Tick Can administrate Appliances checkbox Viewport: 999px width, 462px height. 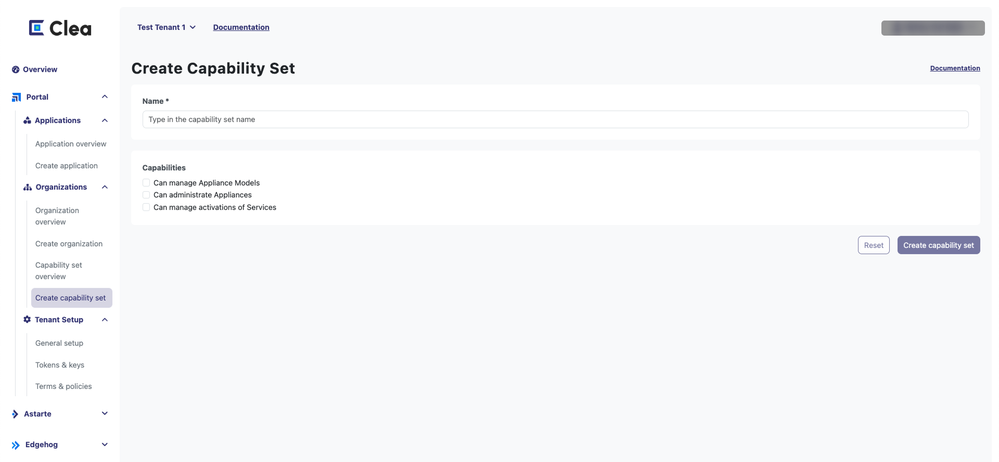coord(146,195)
